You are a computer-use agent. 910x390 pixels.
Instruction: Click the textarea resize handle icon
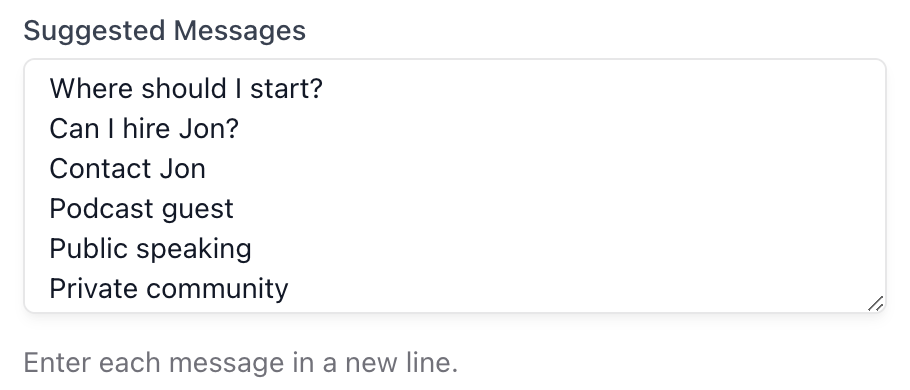tap(875, 303)
